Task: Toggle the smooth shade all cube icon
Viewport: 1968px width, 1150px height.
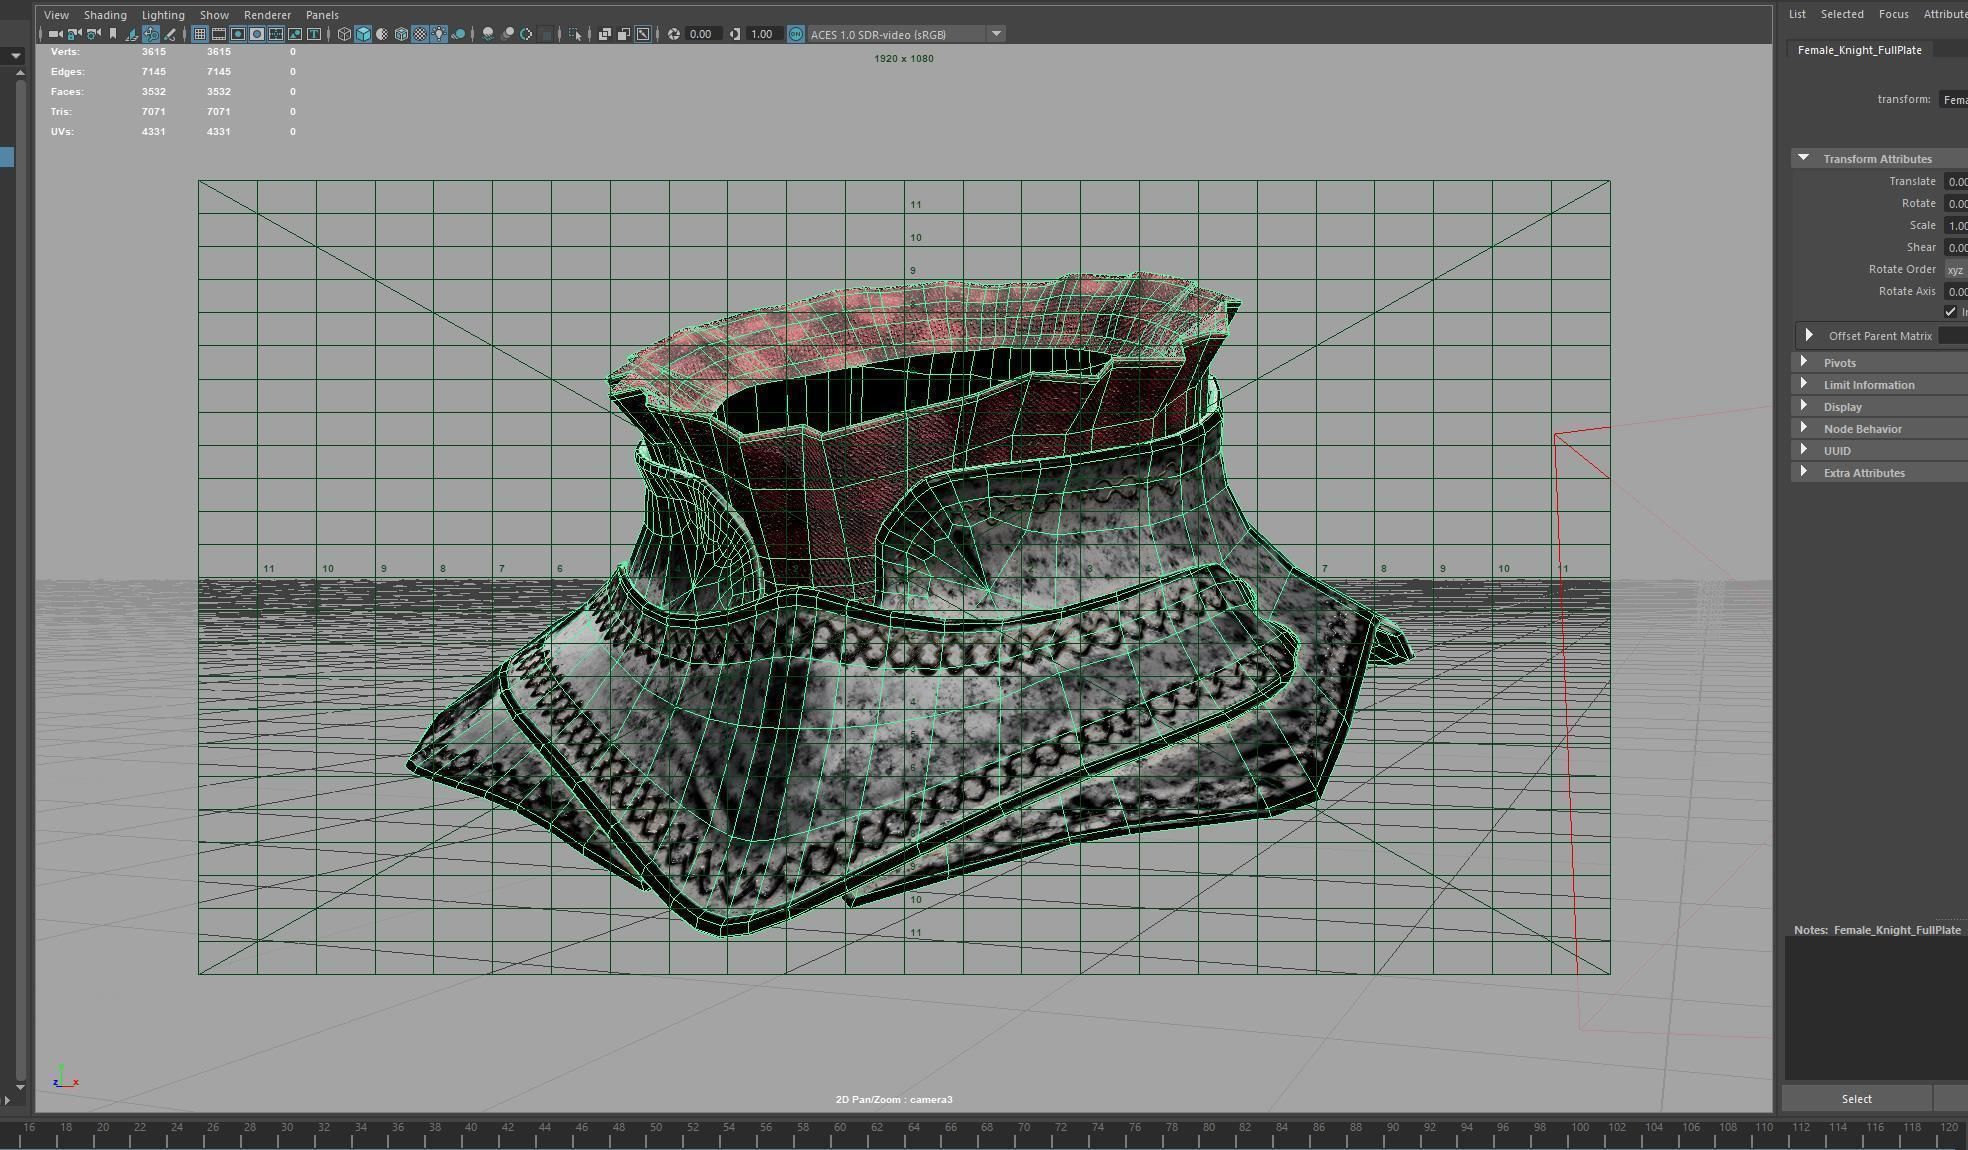Action: pos(362,34)
